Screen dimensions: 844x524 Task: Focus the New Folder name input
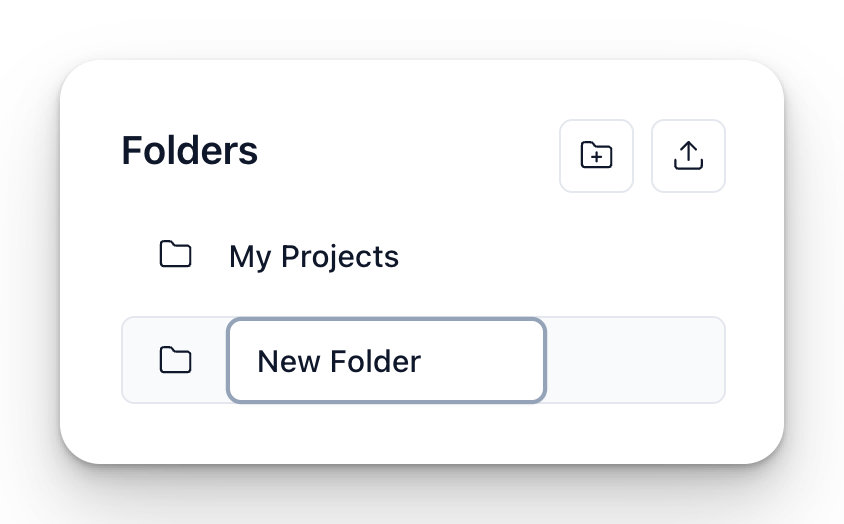point(386,360)
